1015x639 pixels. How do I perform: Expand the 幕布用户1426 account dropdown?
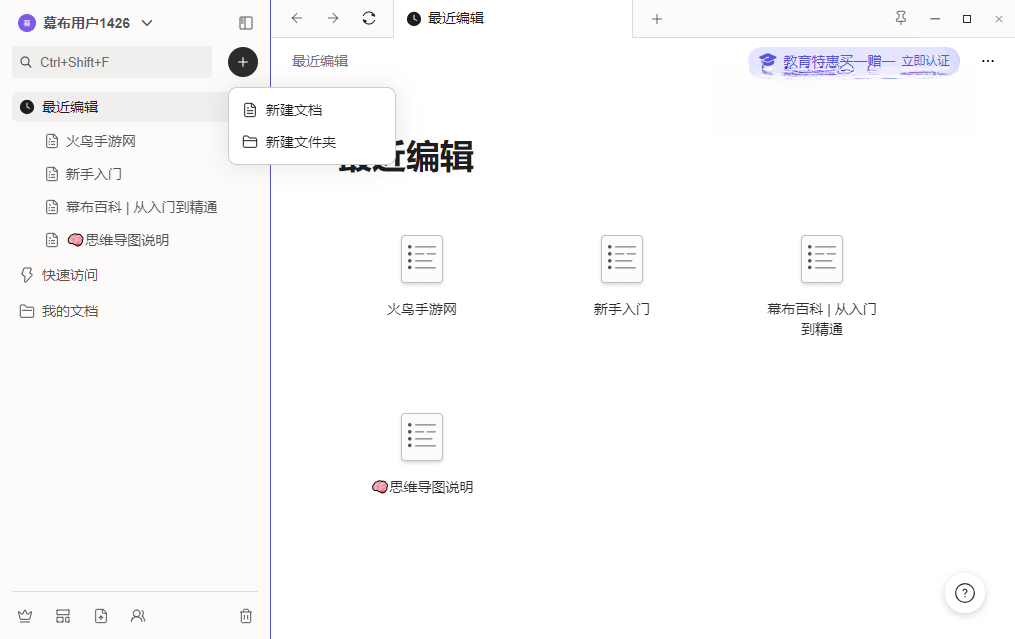click(x=85, y=23)
